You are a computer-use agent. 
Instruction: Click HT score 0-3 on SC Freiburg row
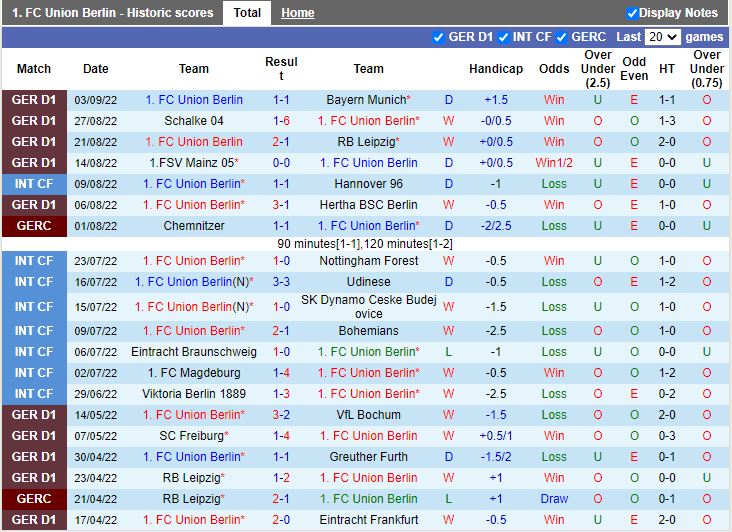pos(667,436)
